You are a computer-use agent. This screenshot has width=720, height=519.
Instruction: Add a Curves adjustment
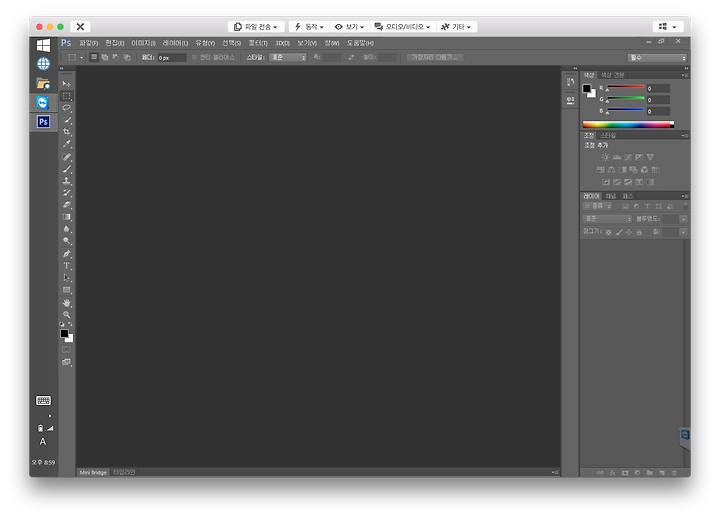[x=628, y=157]
